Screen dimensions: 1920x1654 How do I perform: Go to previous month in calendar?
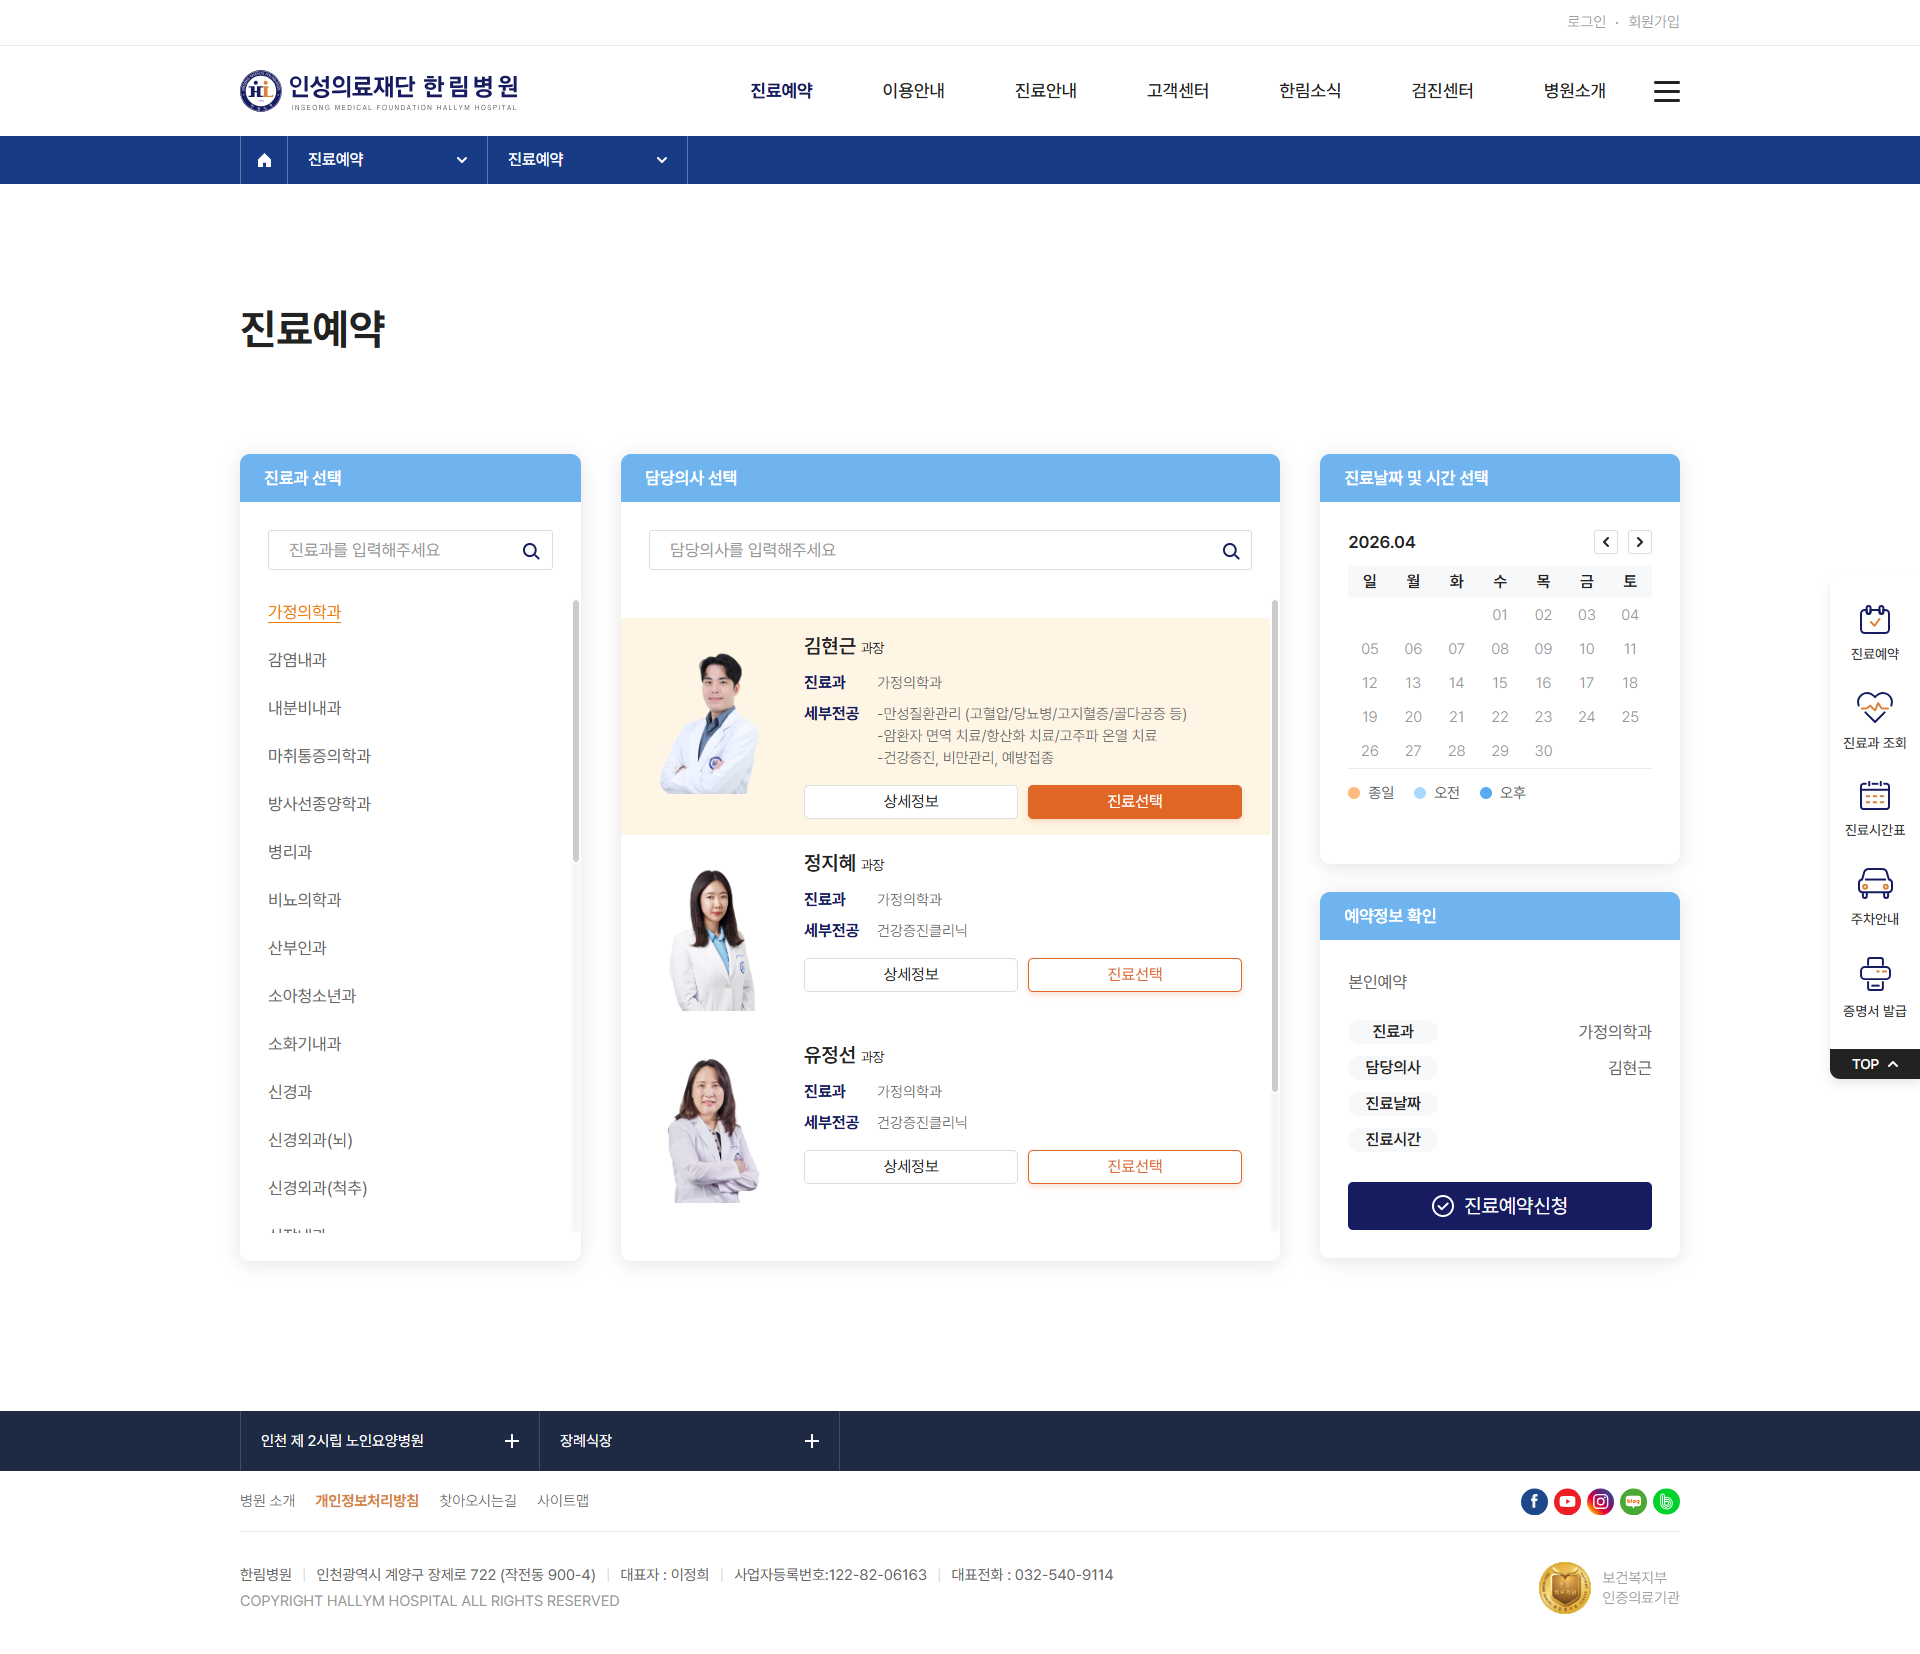1606,542
